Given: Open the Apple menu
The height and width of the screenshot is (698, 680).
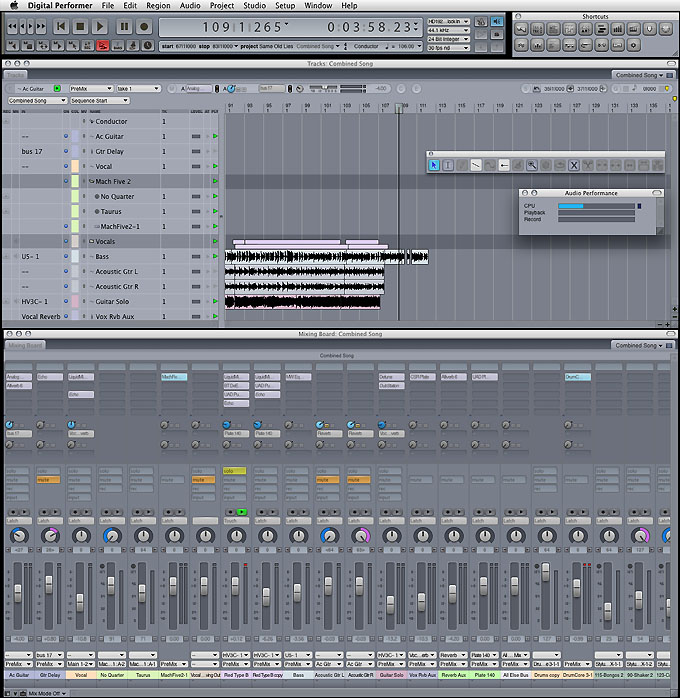Looking at the screenshot, I should 14,5.
